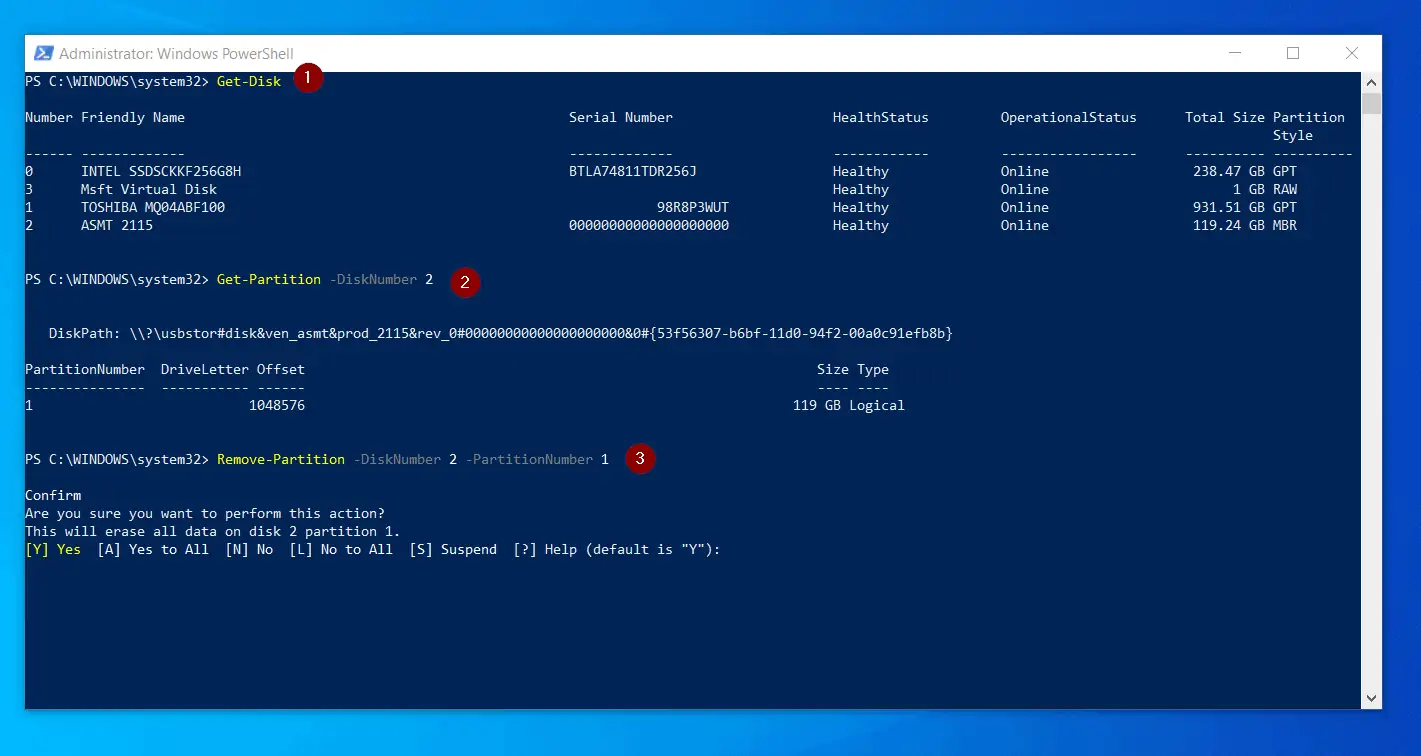Click the Remove-Partition command text
The image size is (1421, 756).
281,459
